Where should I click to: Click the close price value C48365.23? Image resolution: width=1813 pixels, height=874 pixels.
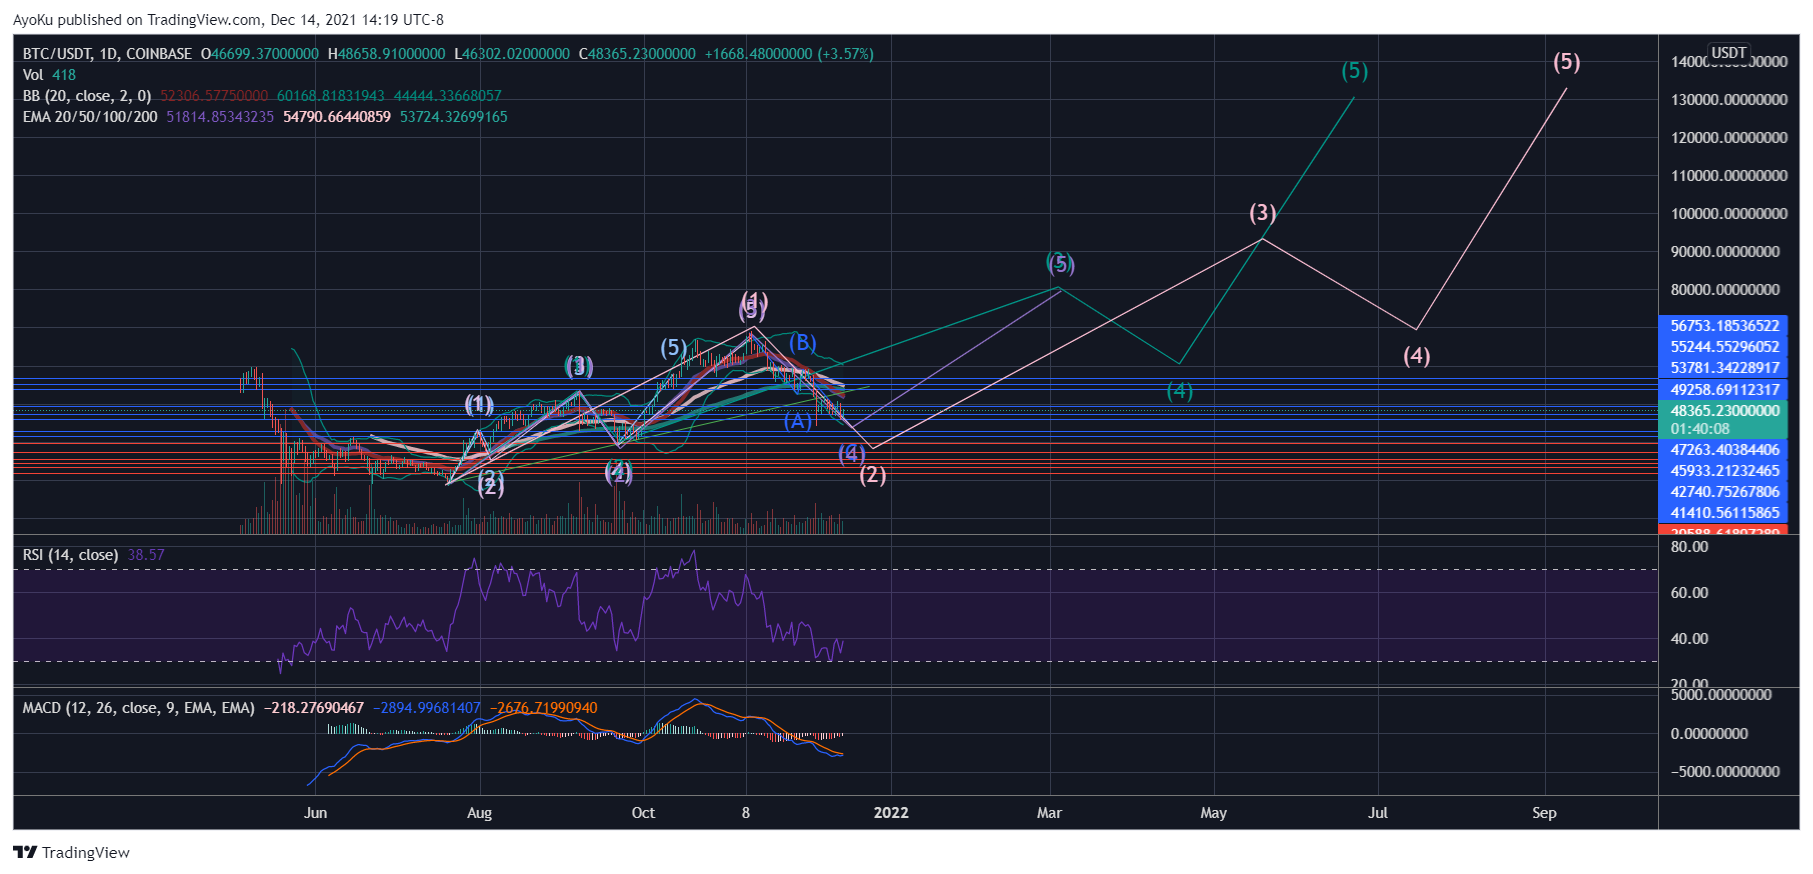637,54
